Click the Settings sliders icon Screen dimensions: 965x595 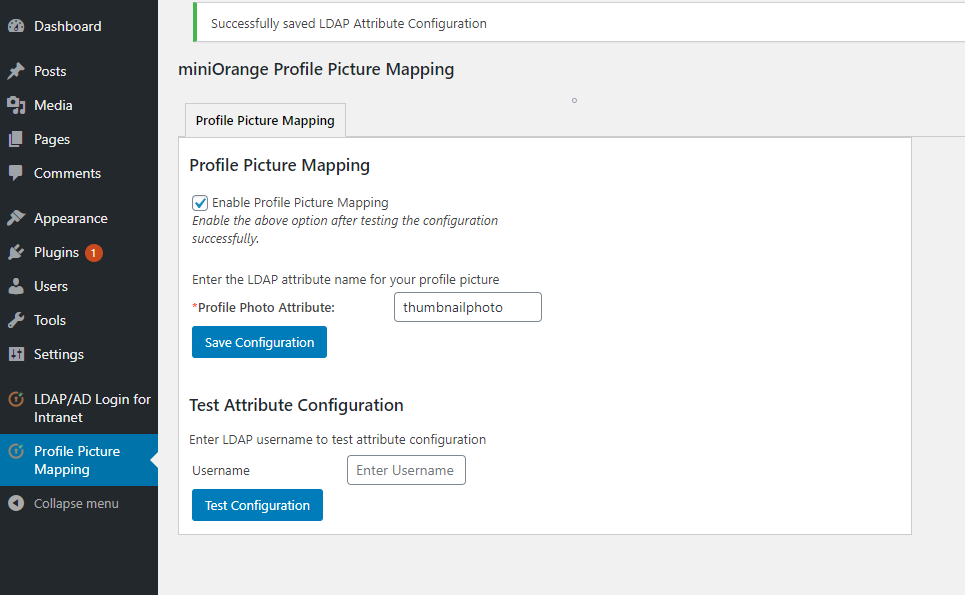(x=17, y=354)
